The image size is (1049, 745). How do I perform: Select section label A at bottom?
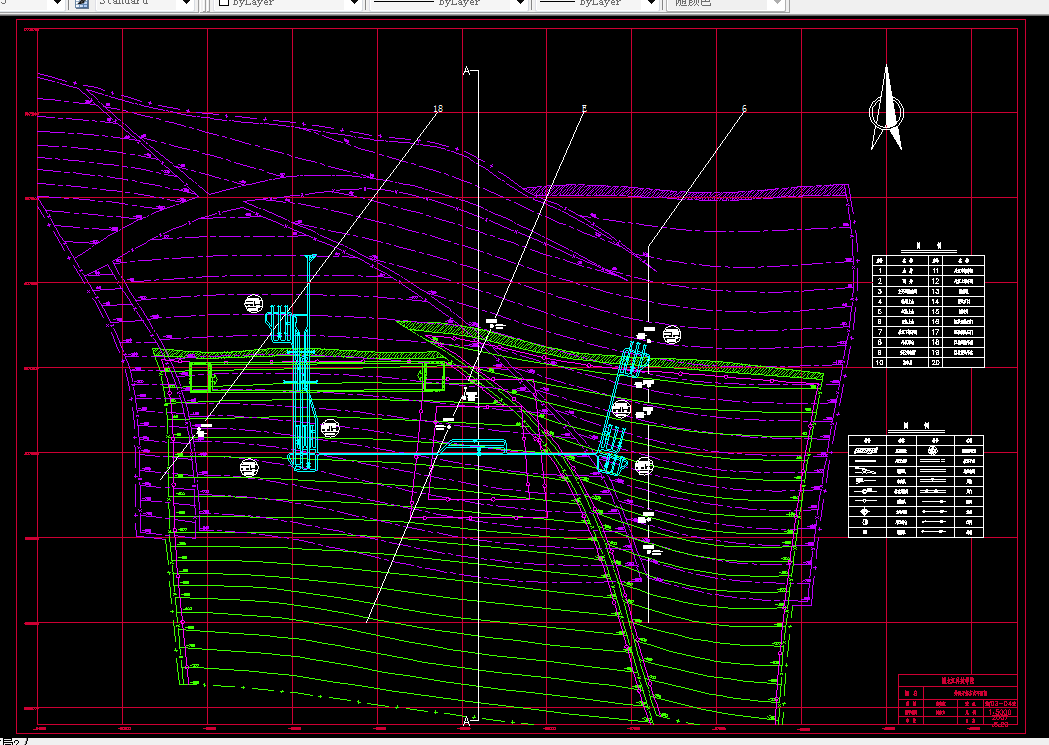point(467,721)
